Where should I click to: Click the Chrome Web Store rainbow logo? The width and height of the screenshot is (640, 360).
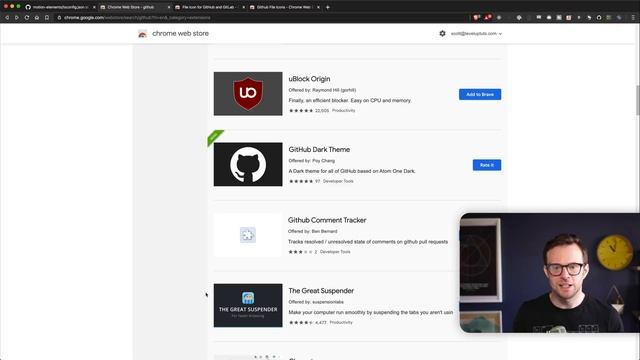tap(142, 34)
